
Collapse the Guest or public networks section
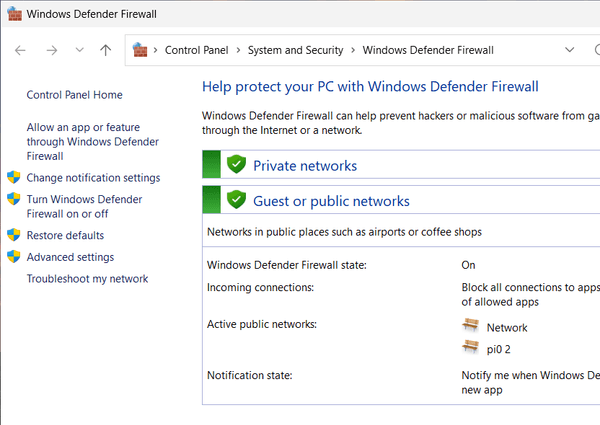point(330,201)
